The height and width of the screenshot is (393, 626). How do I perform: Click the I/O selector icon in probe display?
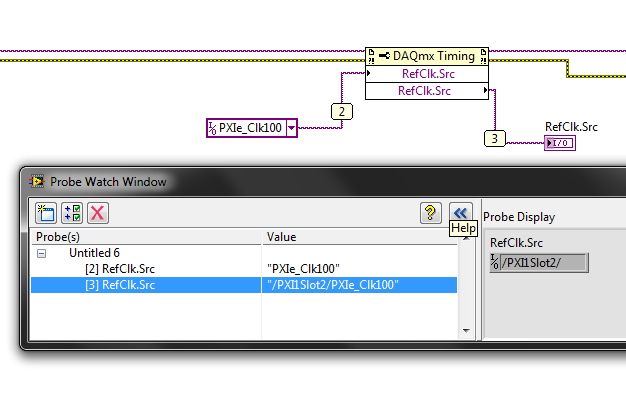[x=495, y=262]
